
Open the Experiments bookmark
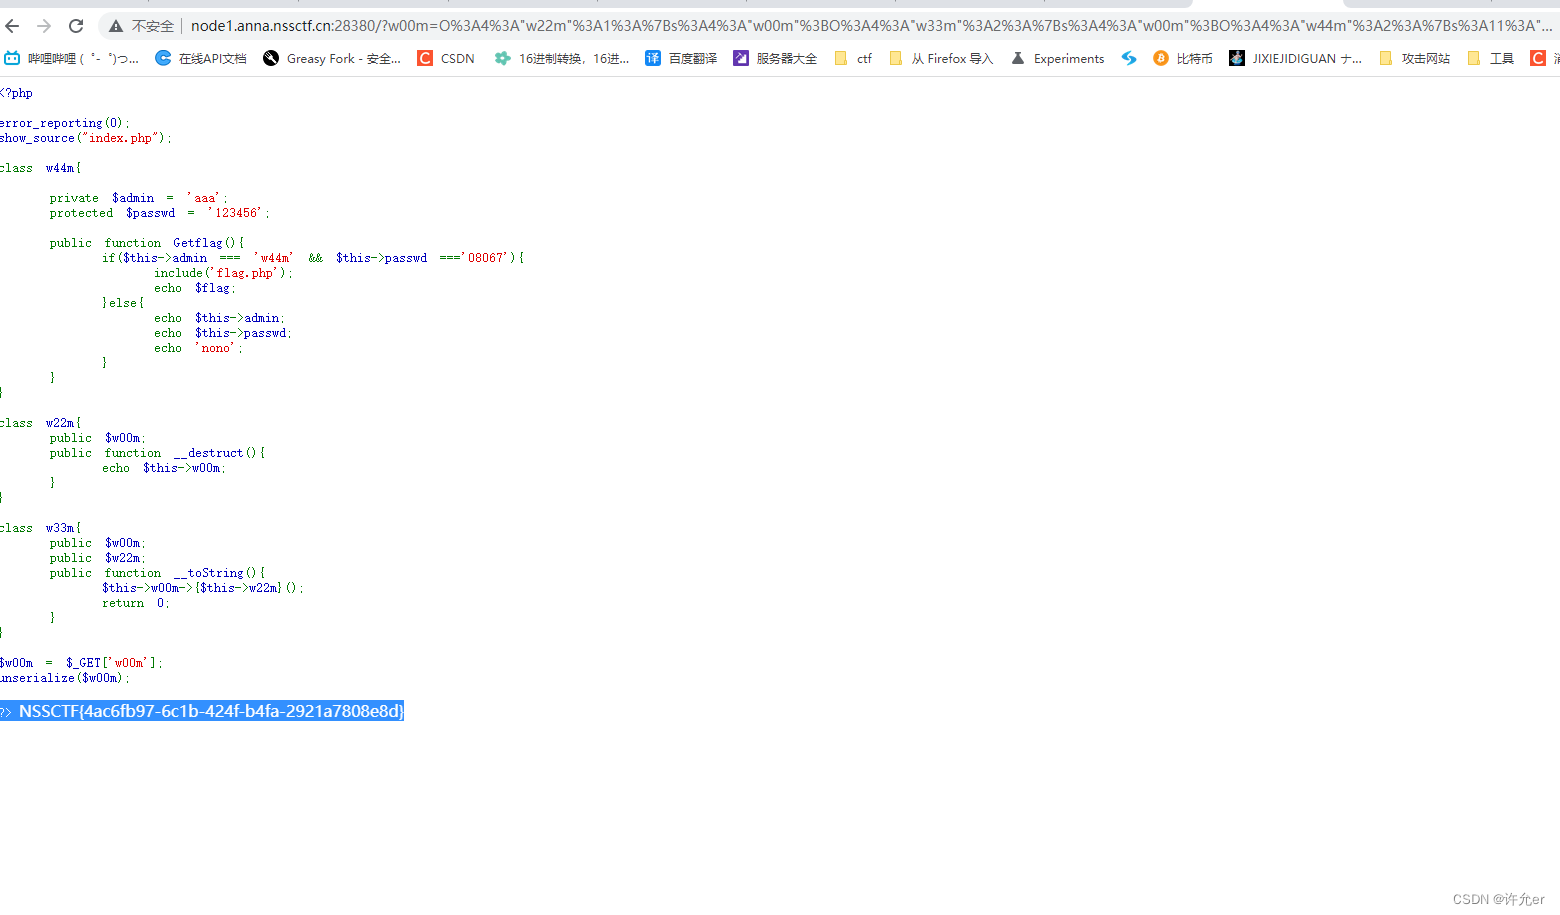[1058, 59]
